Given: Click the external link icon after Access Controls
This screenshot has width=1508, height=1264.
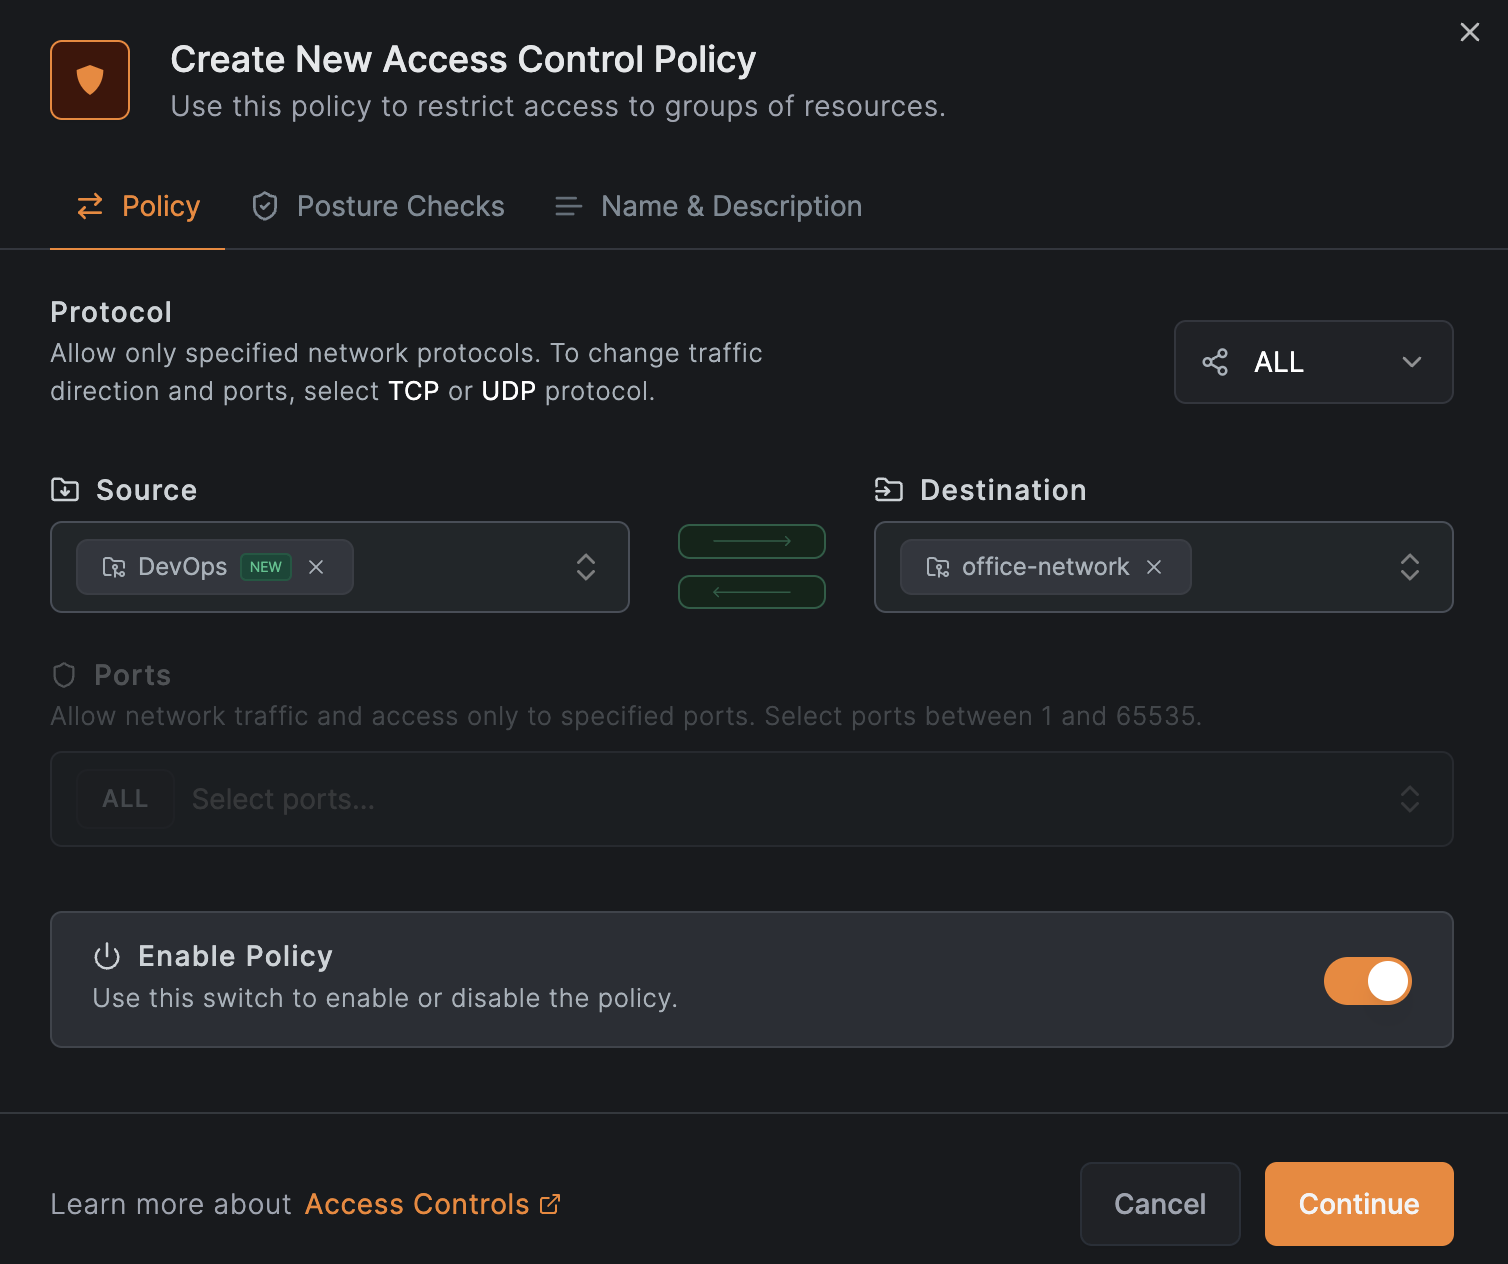Looking at the screenshot, I should (x=550, y=1204).
